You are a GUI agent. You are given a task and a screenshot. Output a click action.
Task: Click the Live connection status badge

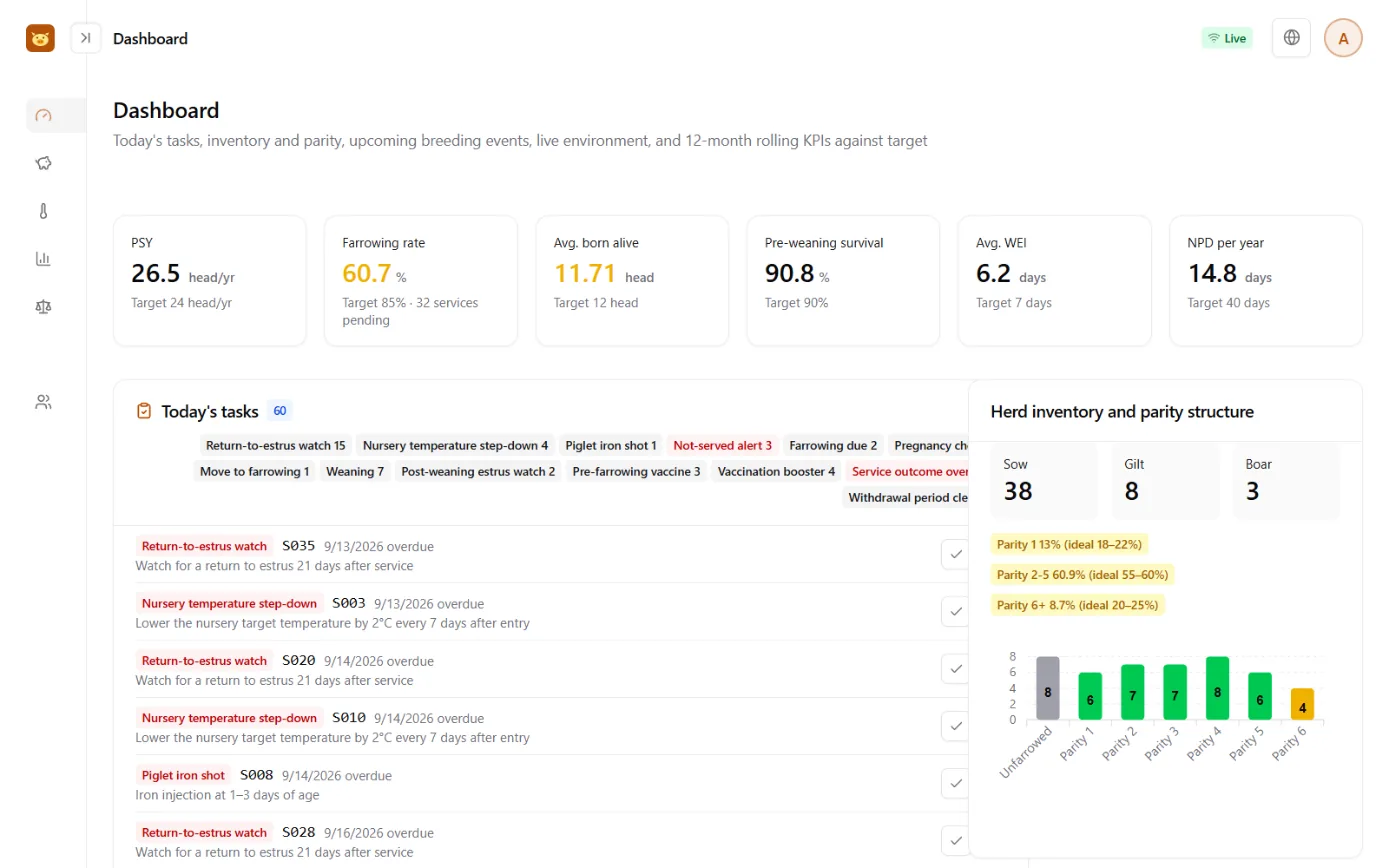click(x=1226, y=38)
